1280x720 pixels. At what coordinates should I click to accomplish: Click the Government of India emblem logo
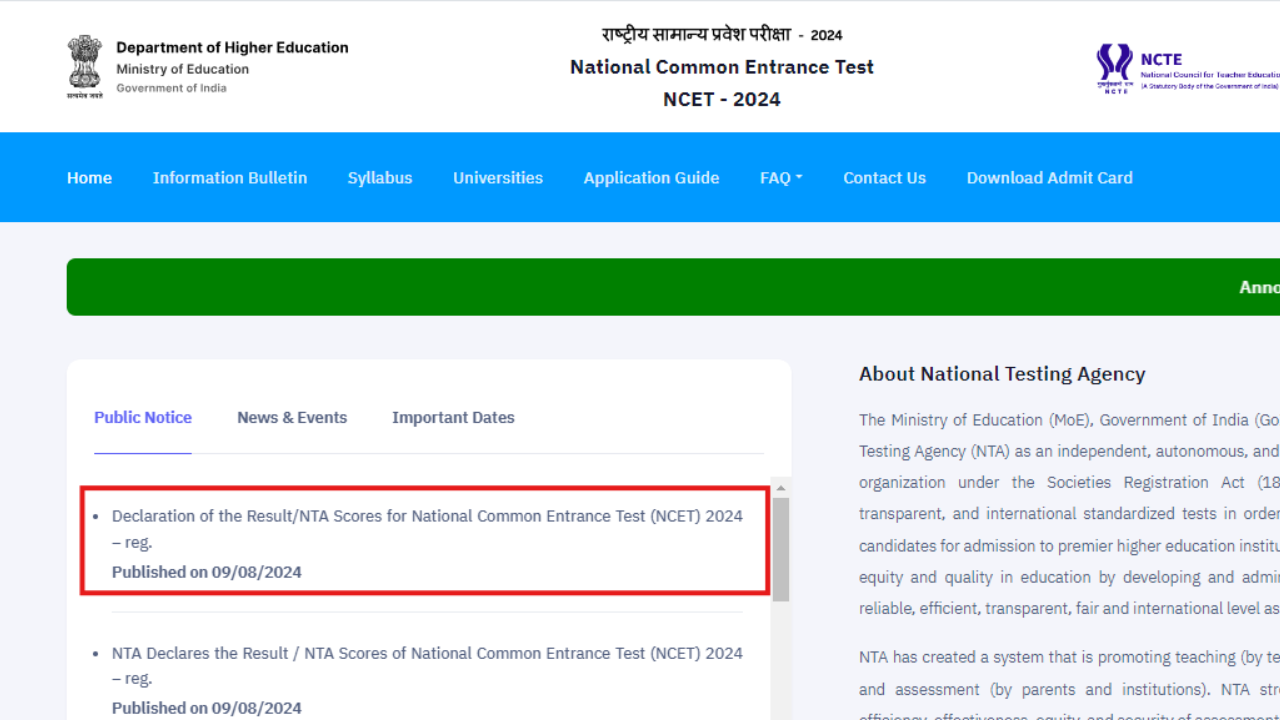[84, 66]
